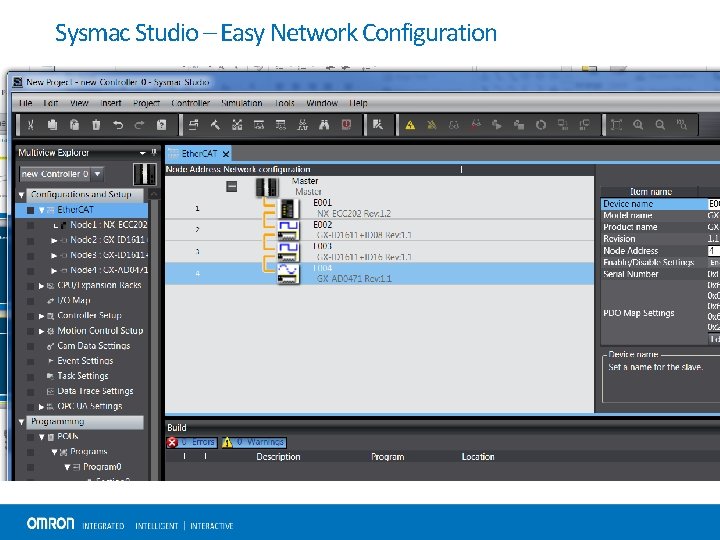
Task: Select Node1 : NX-ECC202 tree item
Action: [x=109, y=225]
